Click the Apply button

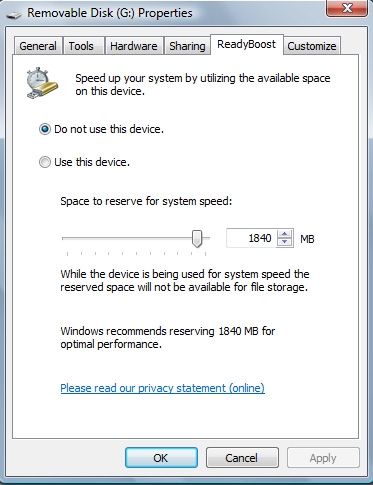click(323, 458)
